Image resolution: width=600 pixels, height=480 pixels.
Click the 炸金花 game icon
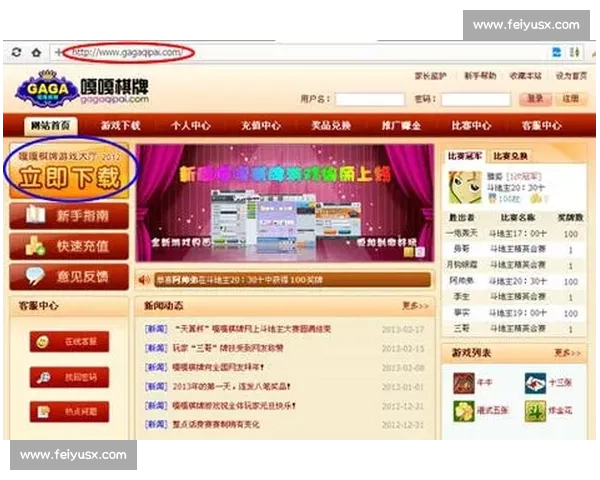535,411
